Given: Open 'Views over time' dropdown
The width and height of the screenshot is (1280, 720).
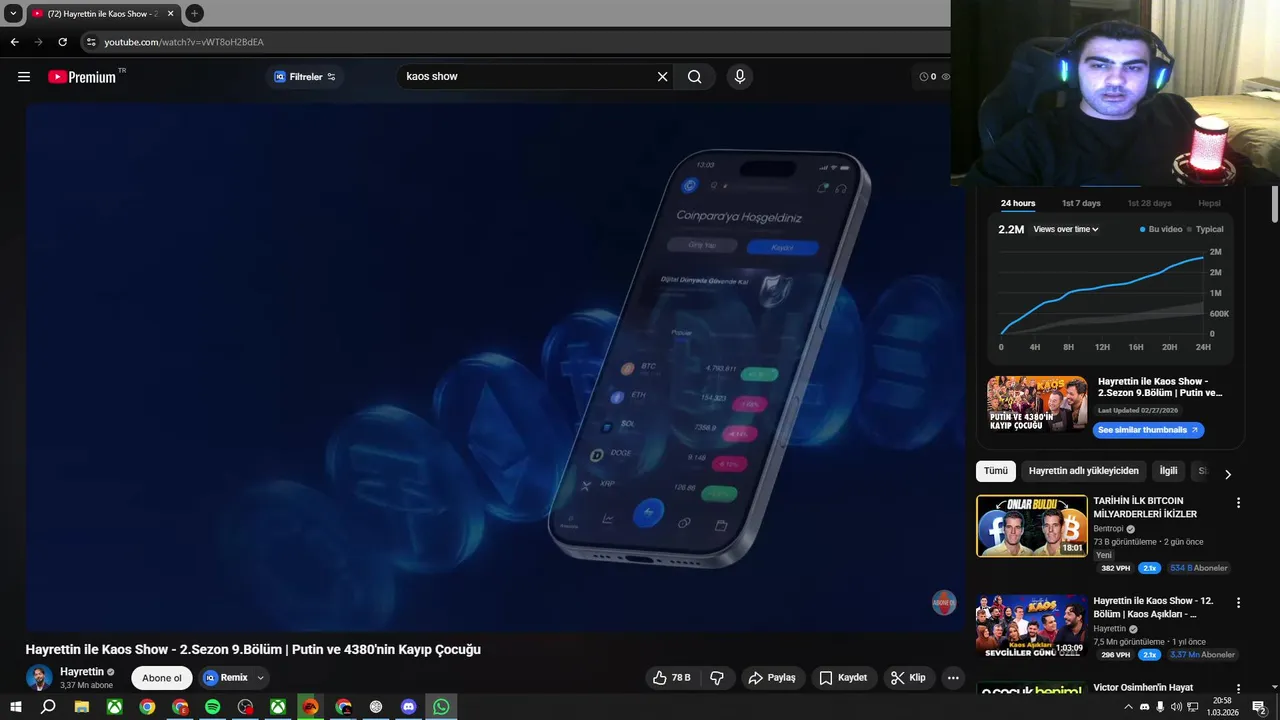Looking at the screenshot, I should (x=1066, y=229).
